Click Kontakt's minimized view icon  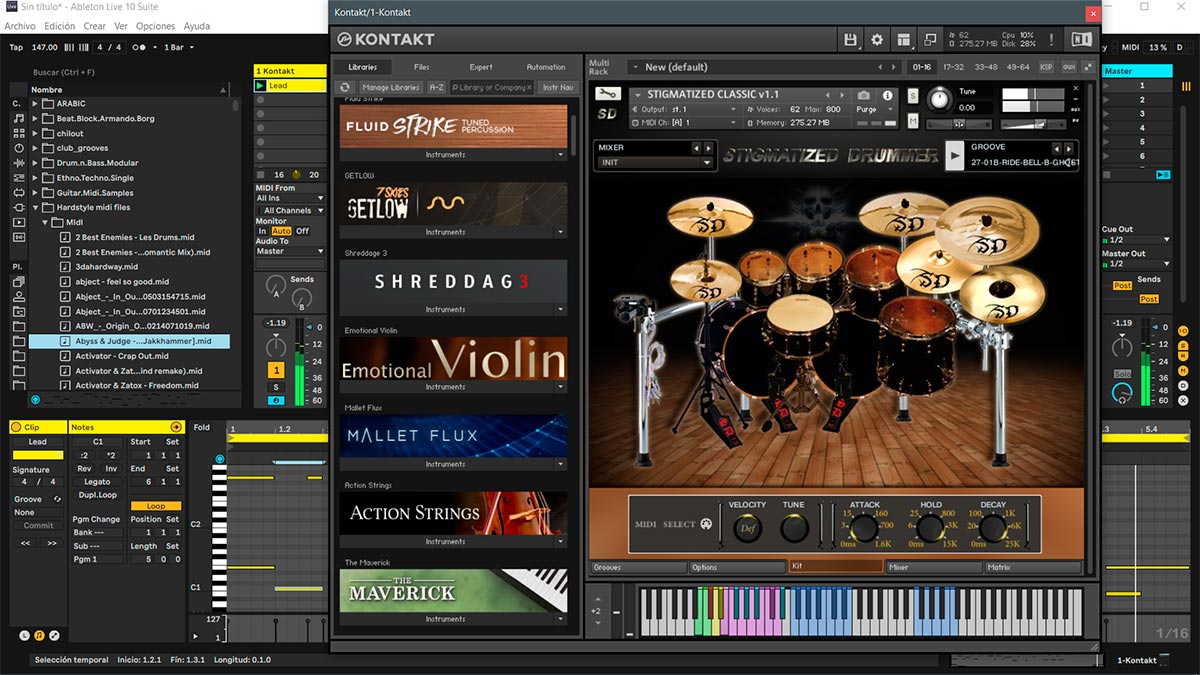coord(930,40)
